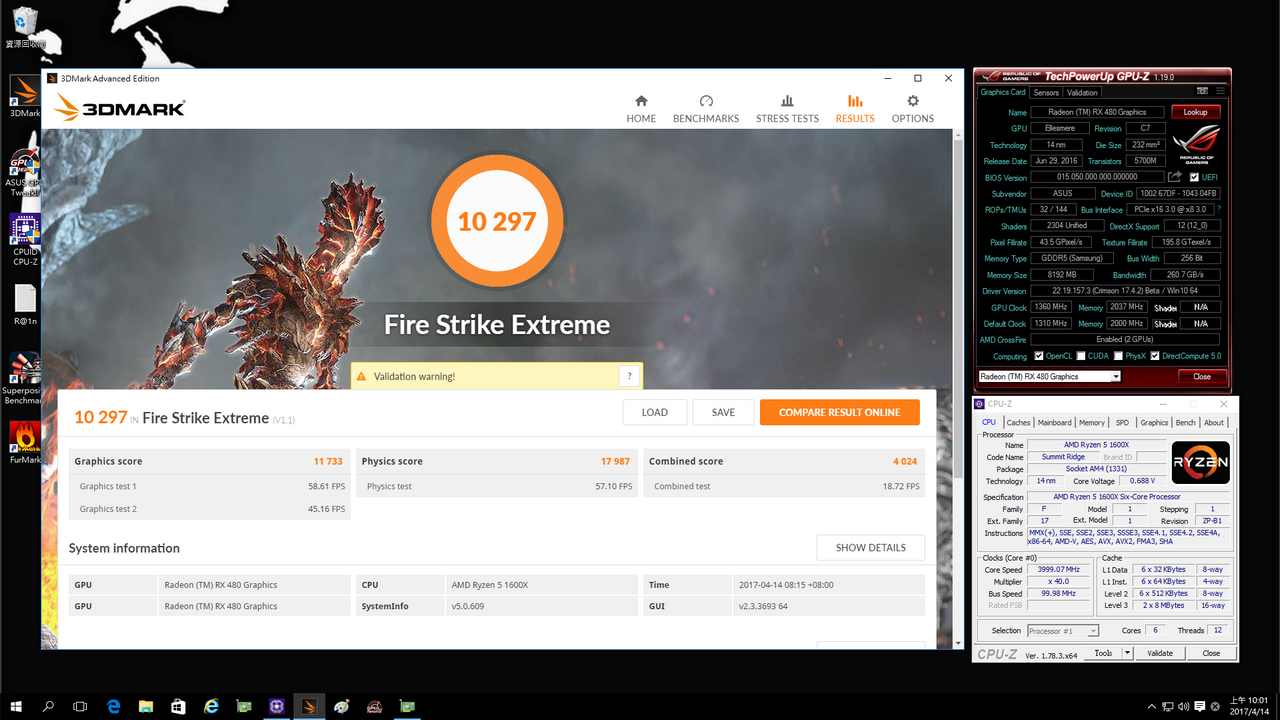Viewport: 1280px width, 720px height.
Task: Click the validation warning help question mark
Action: (x=629, y=376)
